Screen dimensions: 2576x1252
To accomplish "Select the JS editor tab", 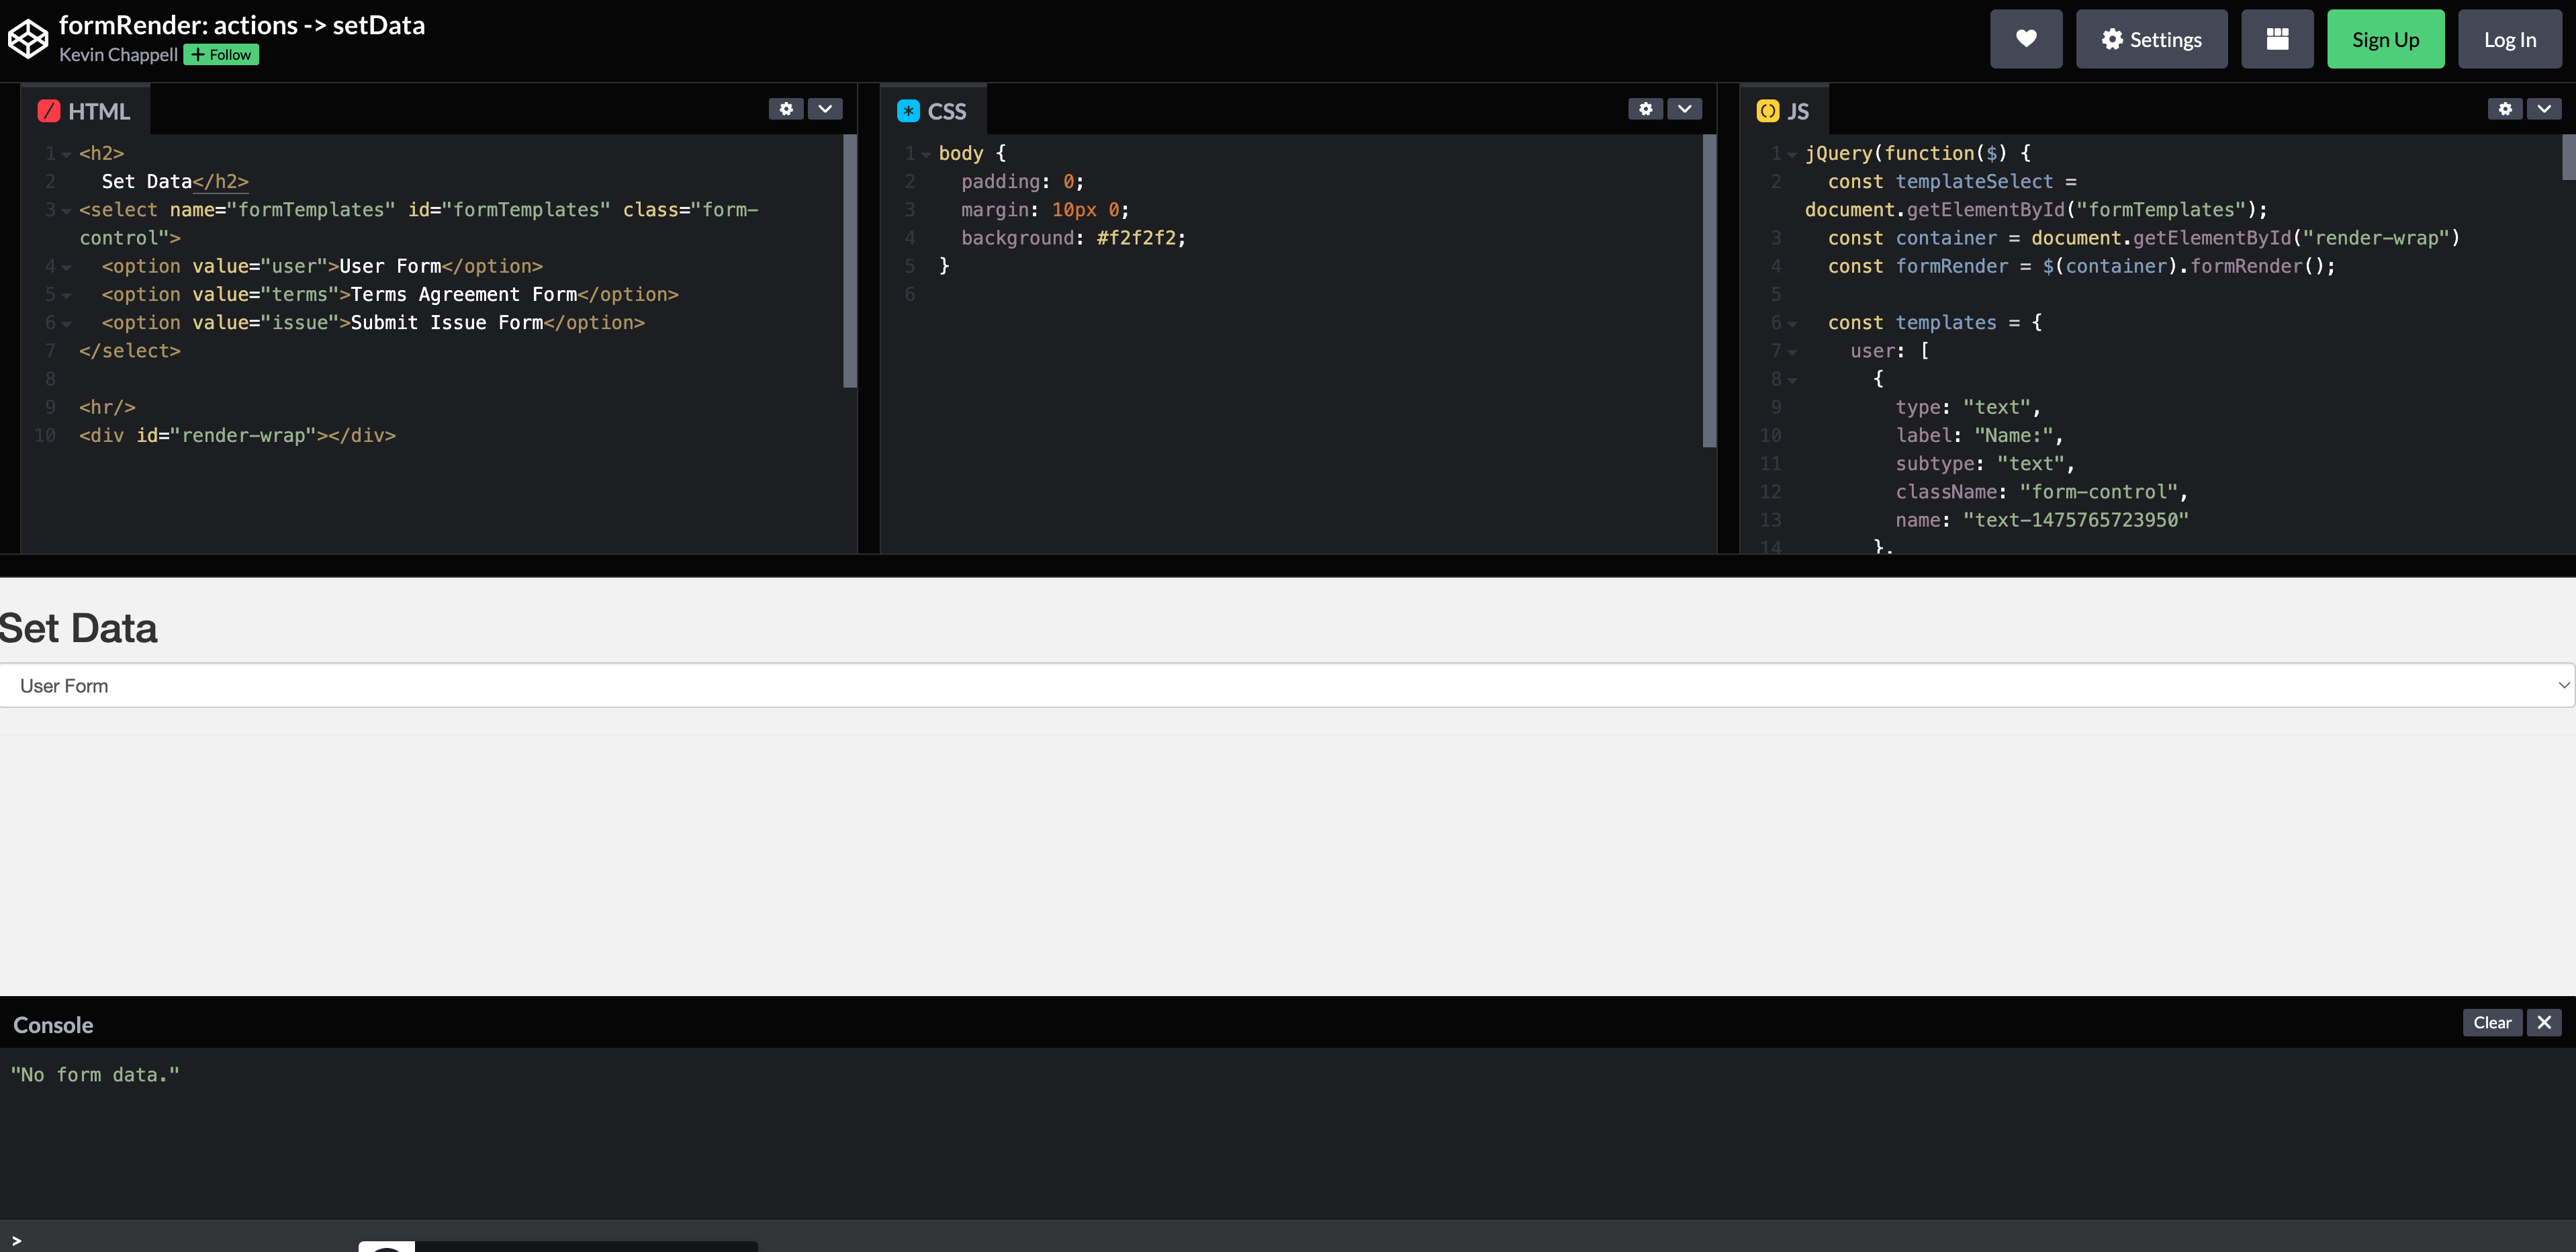I will [1783, 111].
